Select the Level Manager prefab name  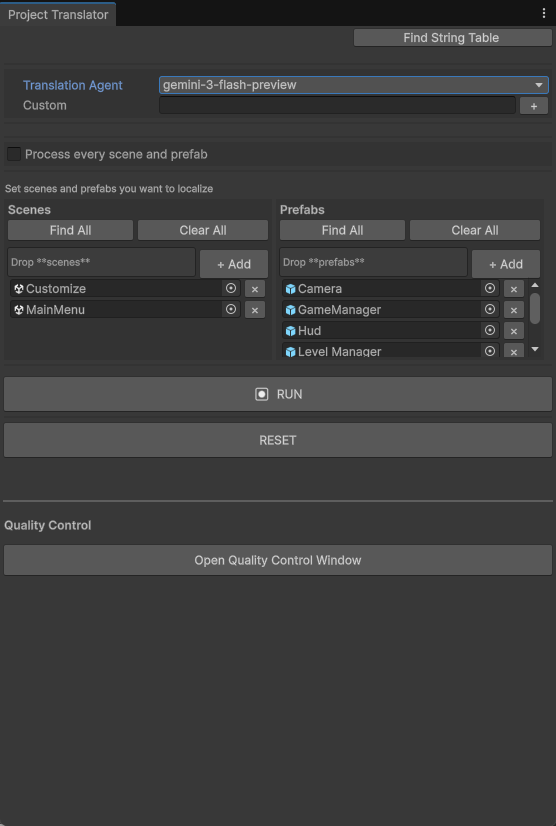coord(339,351)
